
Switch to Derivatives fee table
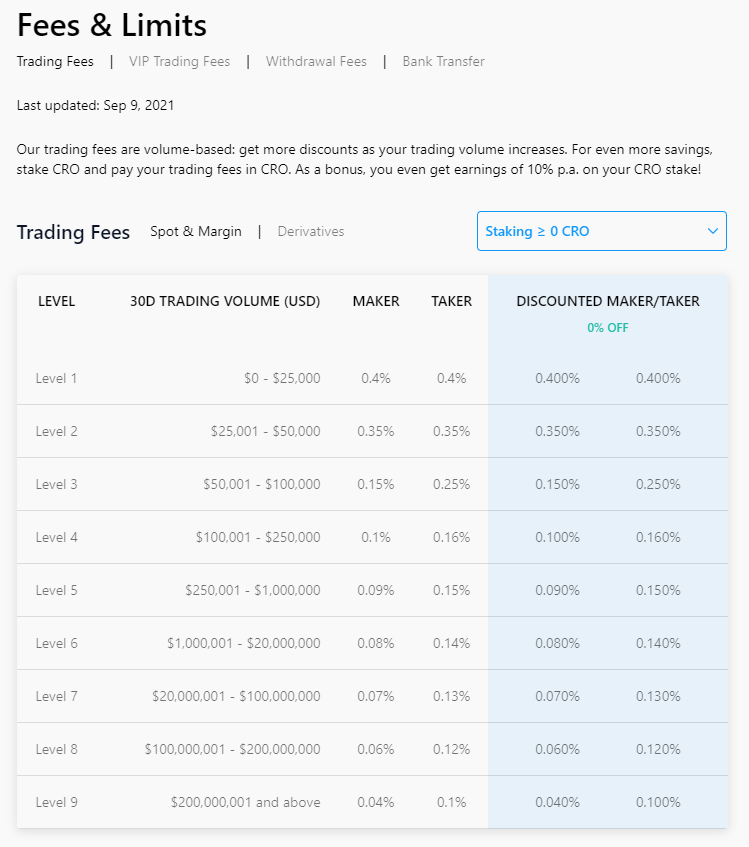(311, 232)
